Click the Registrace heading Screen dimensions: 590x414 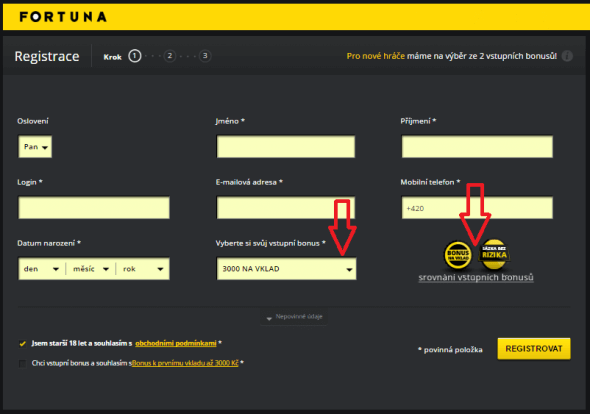point(47,56)
